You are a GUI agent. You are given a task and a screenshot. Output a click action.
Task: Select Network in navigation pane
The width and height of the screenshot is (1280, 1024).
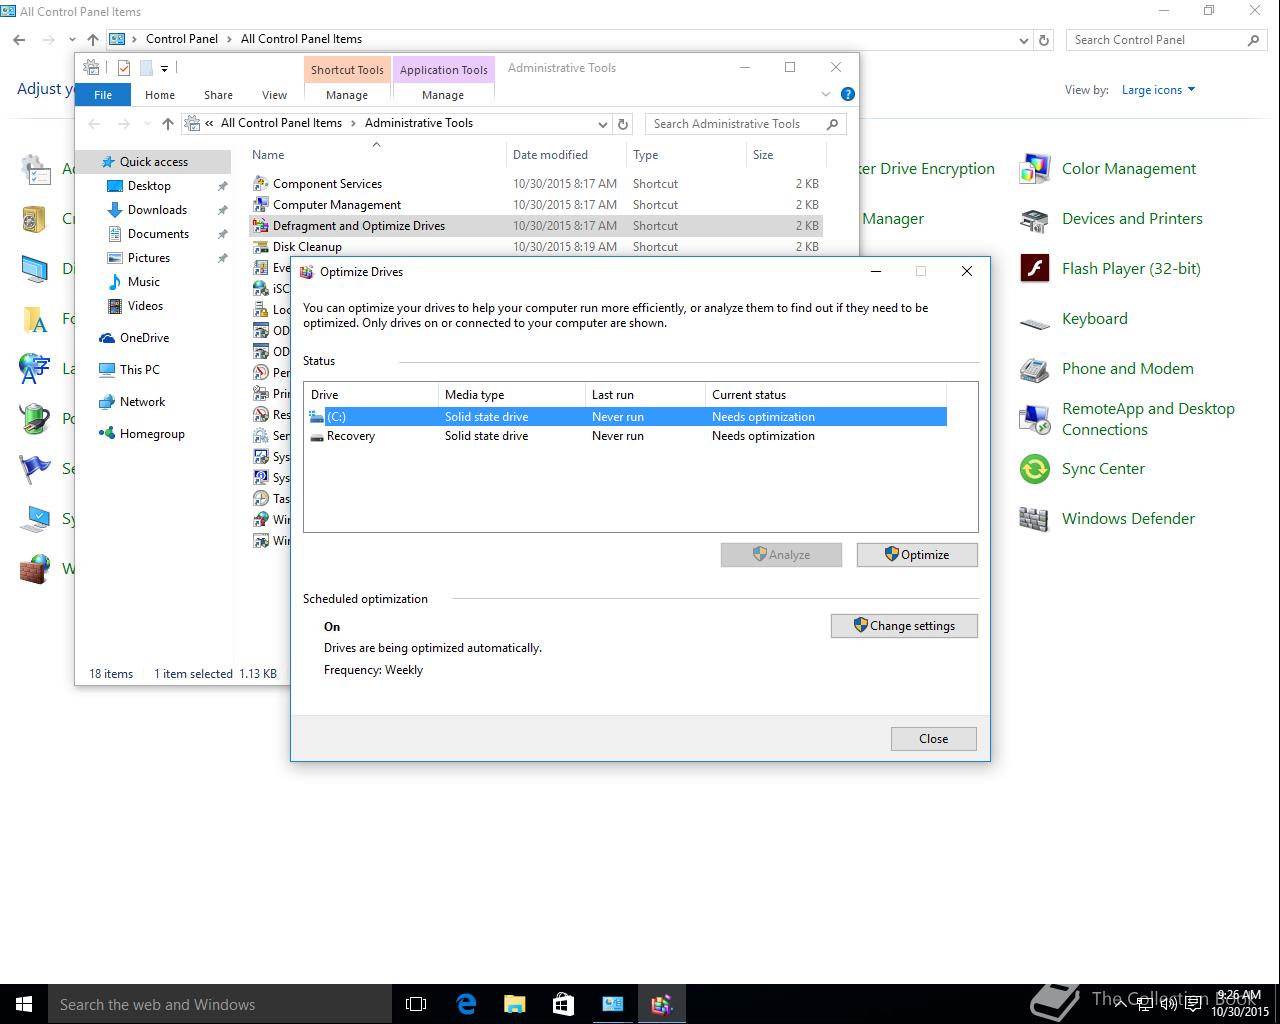142,402
